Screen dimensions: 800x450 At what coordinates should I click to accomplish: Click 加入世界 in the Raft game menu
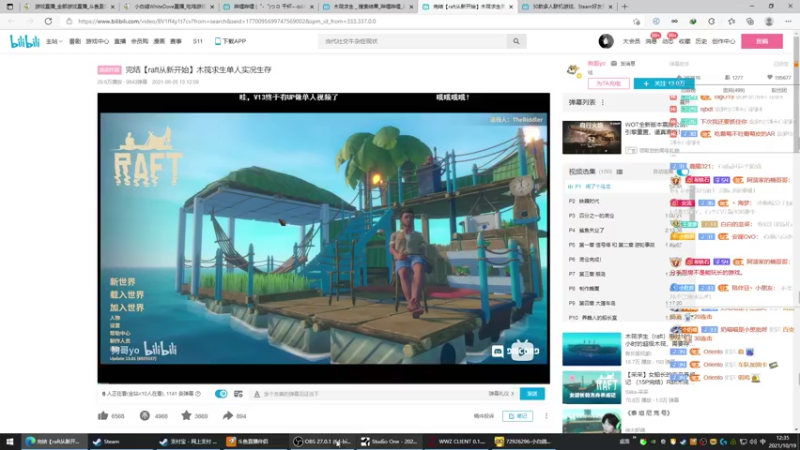click(x=127, y=308)
